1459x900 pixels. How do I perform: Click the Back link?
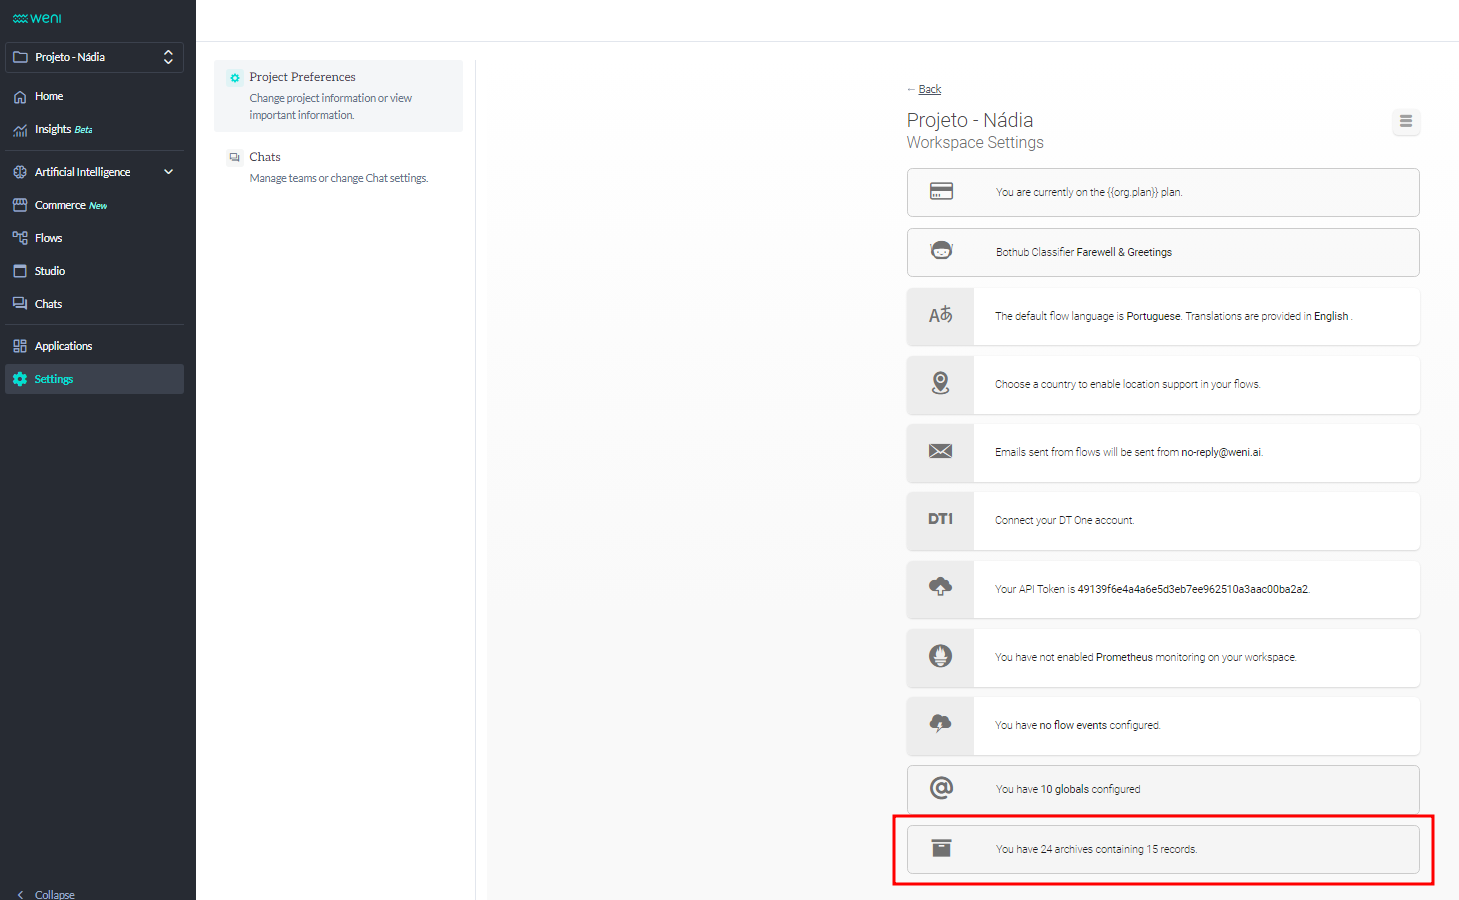point(929,89)
